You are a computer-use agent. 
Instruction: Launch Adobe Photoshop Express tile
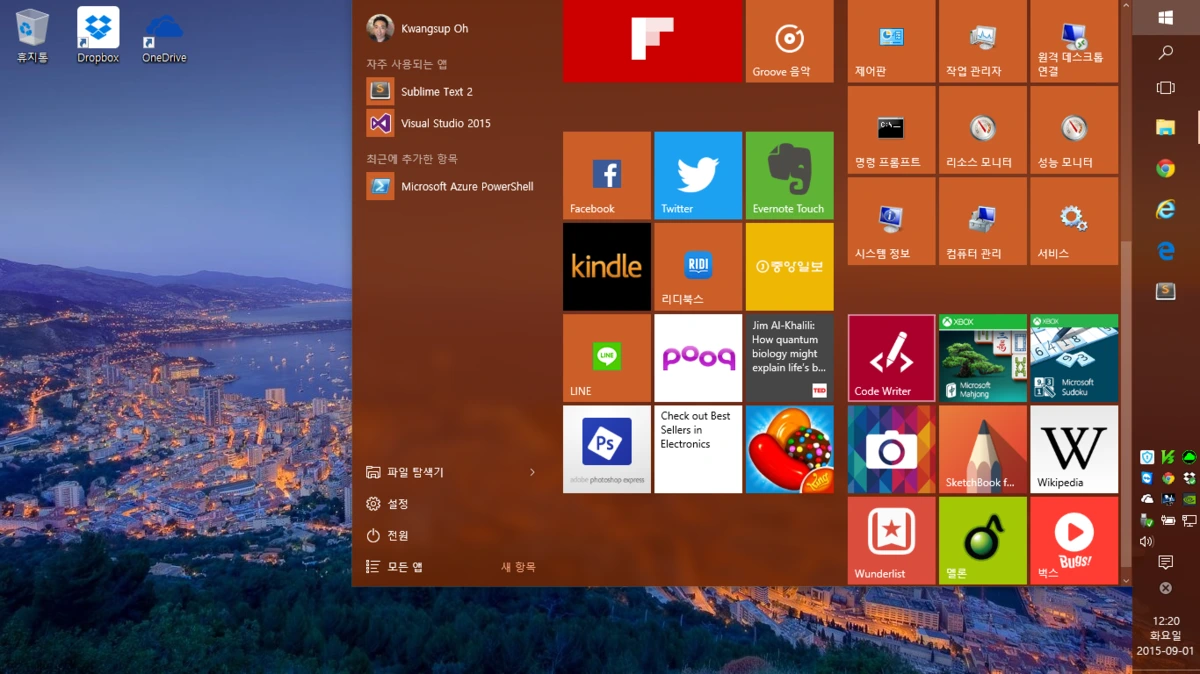tap(607, 449)
